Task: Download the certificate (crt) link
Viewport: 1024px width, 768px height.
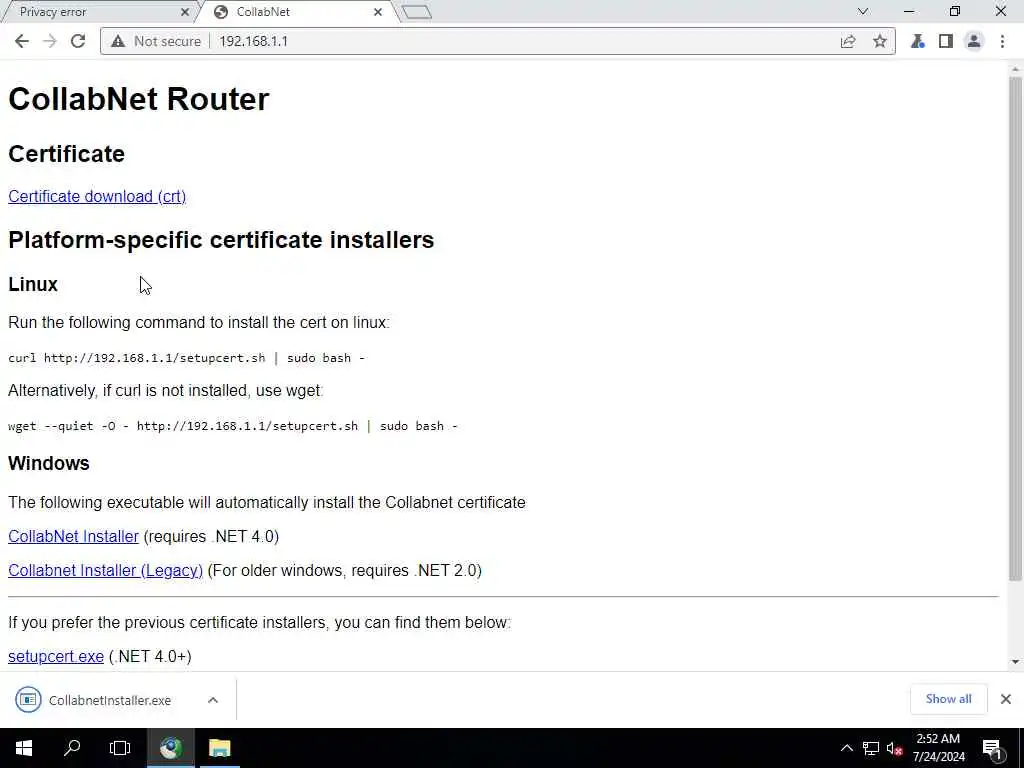Action: click(x=97, y=197)
